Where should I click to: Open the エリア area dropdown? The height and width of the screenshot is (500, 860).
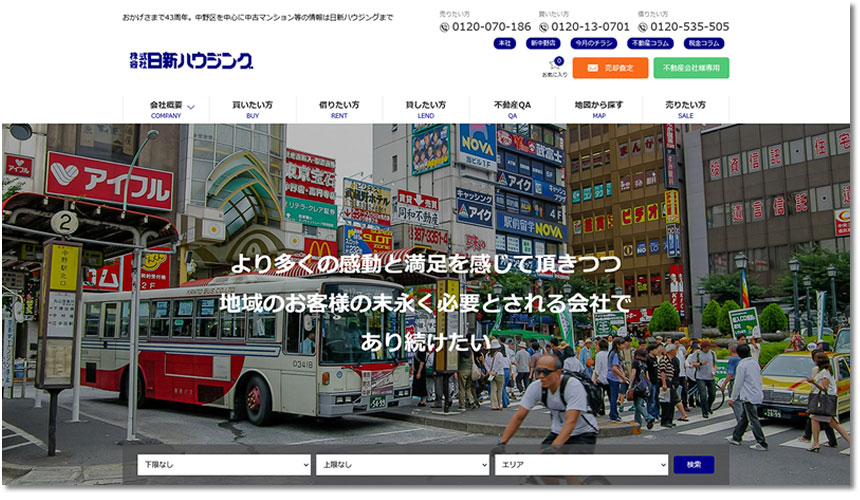click(580, 465)
